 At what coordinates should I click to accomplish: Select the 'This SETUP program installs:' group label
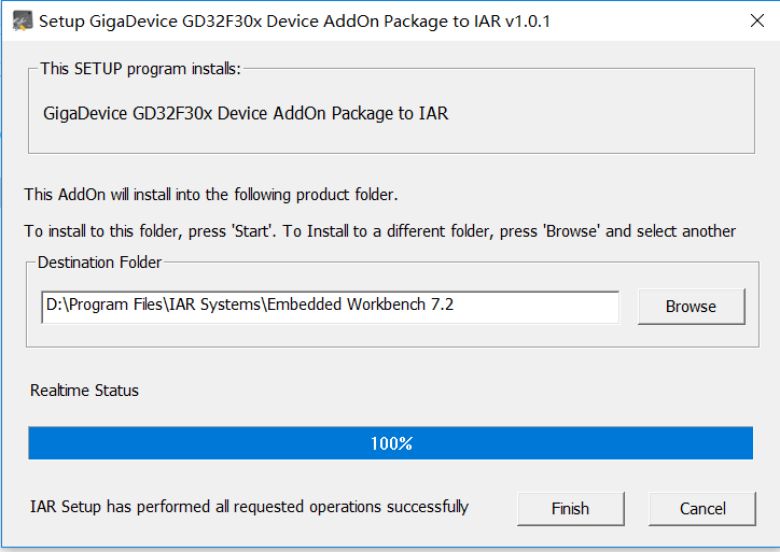(140, 68)
